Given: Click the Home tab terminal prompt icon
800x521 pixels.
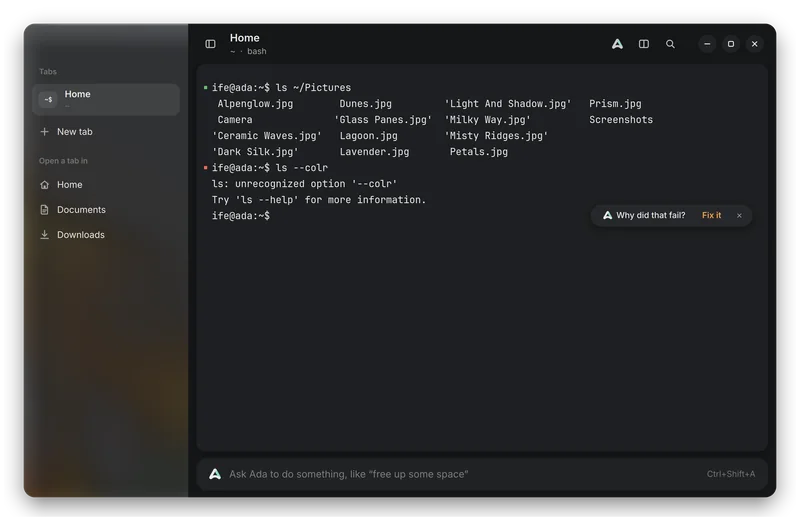Looking at the screenshot, I should (48, 100).
